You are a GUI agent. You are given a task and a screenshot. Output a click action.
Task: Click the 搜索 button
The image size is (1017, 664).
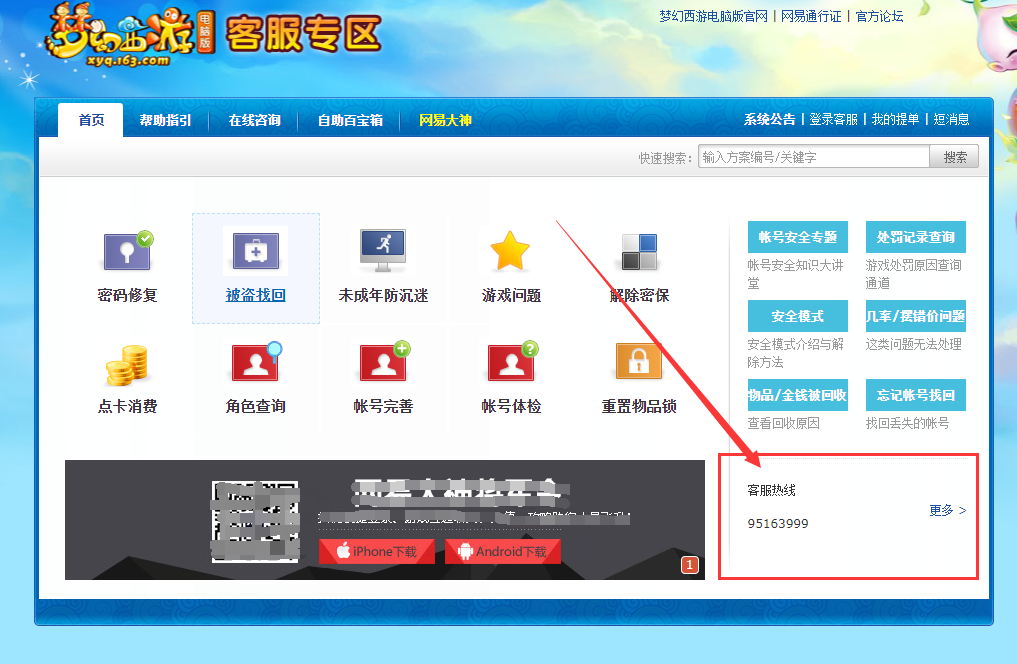pyautogui.click(x=955, y=157)
